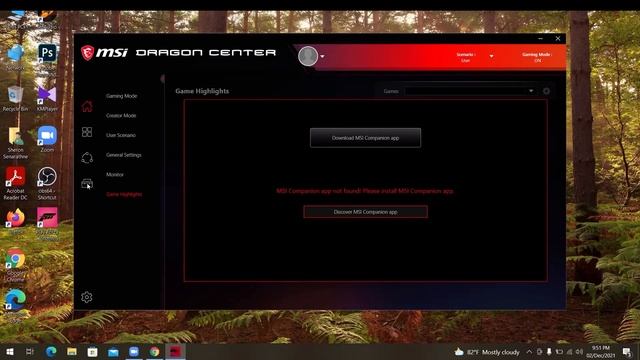Open the Home section in Dragon Center sidebar
The height and width of the screenshot is (360, 640).
(87, 107)
